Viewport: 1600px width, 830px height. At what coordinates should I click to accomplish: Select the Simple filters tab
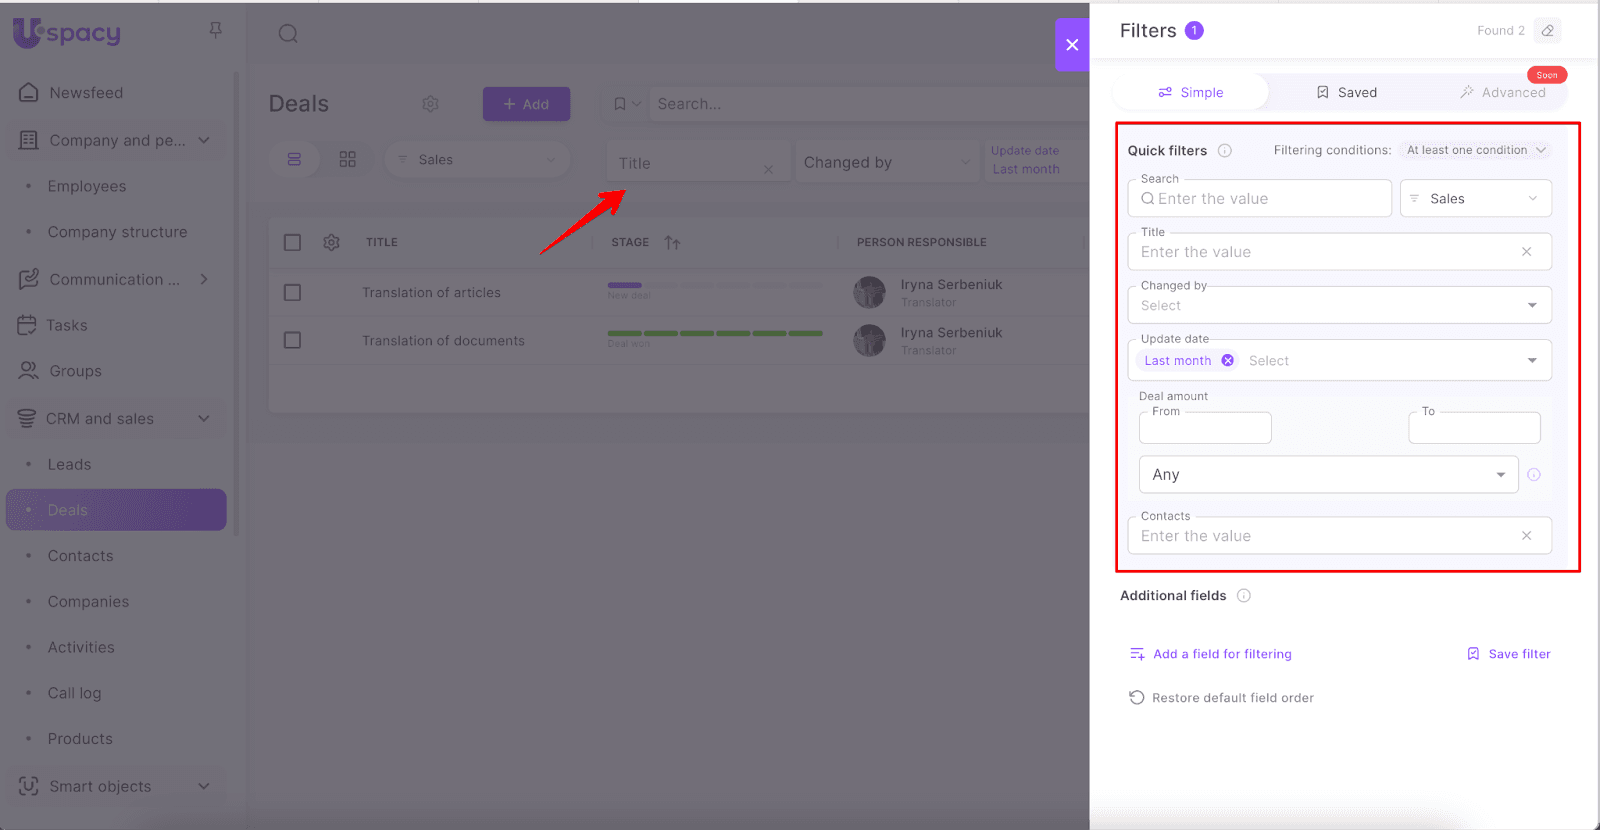(x=1190, y=93)
